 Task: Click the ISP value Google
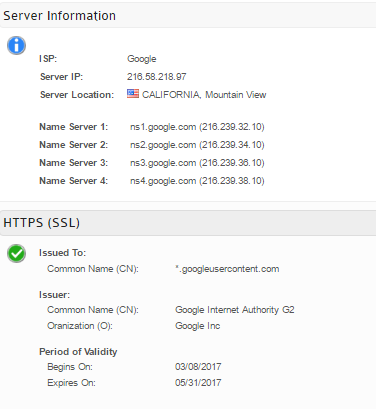coord(142,59)
